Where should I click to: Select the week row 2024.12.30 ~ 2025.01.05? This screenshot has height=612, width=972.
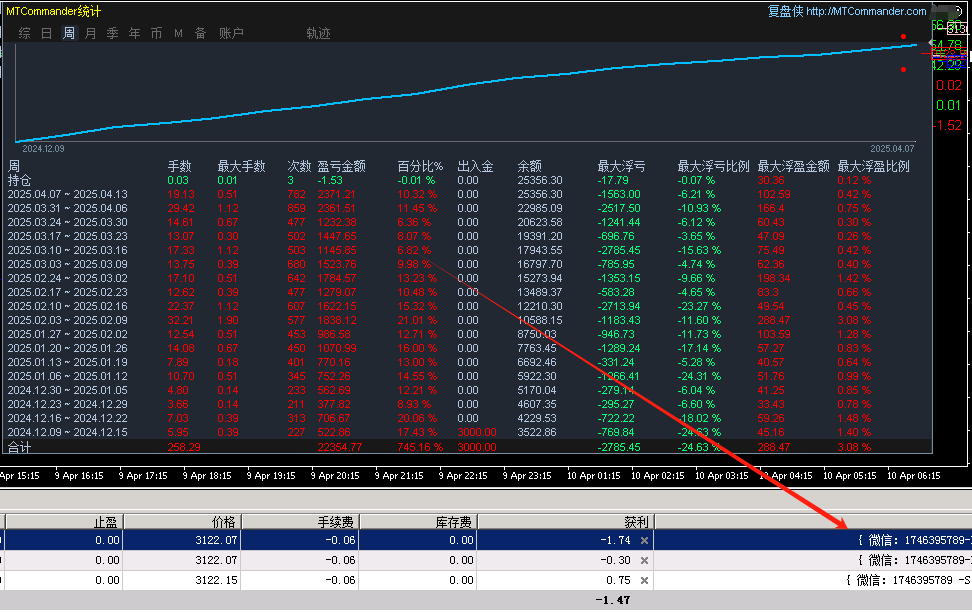[467, 390]
